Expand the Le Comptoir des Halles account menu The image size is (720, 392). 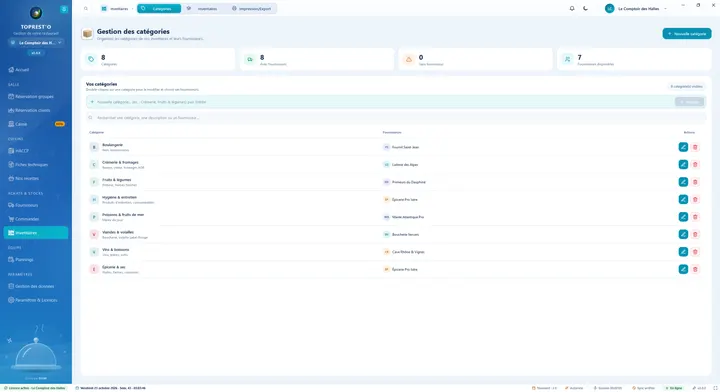665,8
